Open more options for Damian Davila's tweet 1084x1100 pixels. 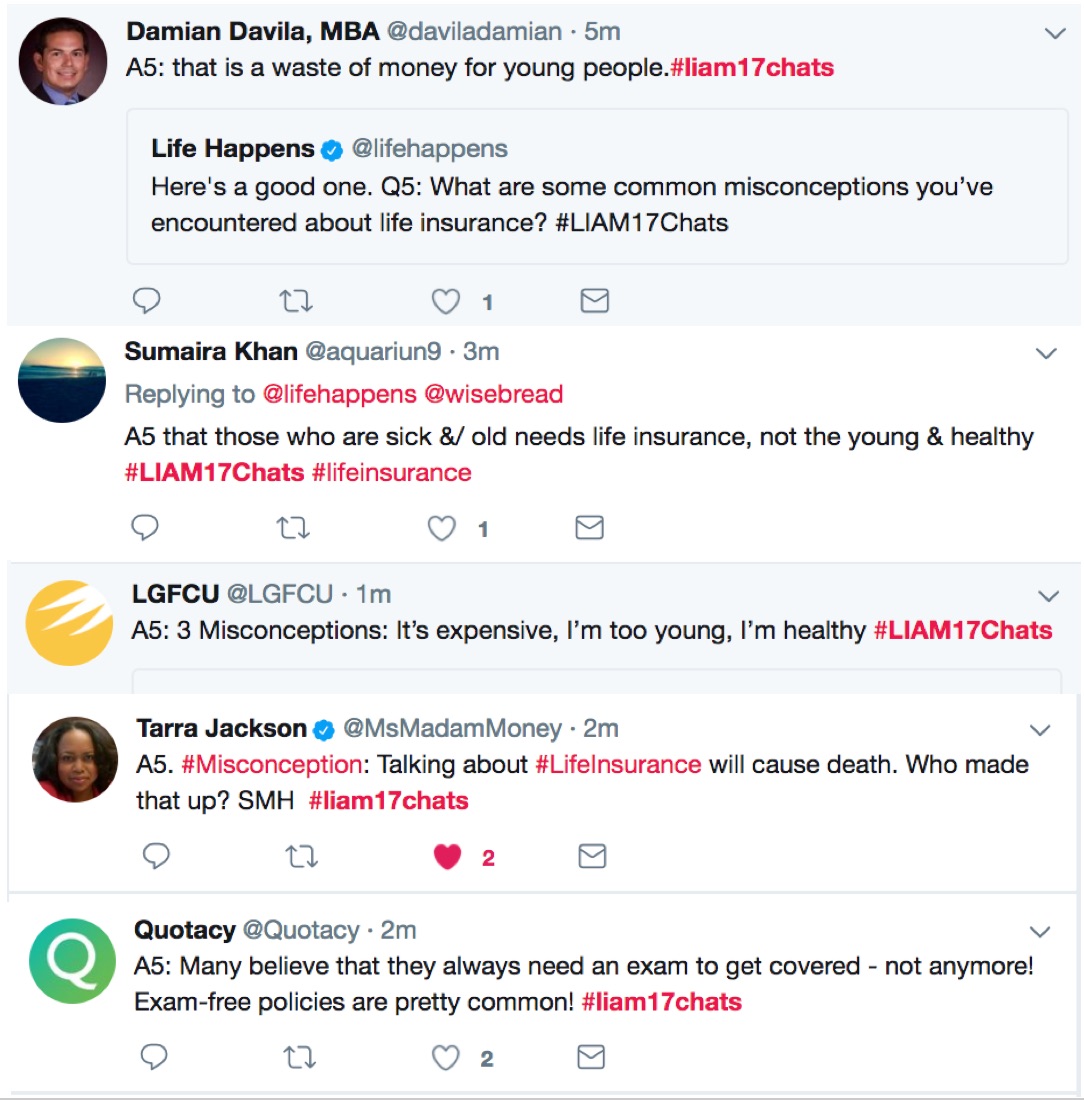1055,34
